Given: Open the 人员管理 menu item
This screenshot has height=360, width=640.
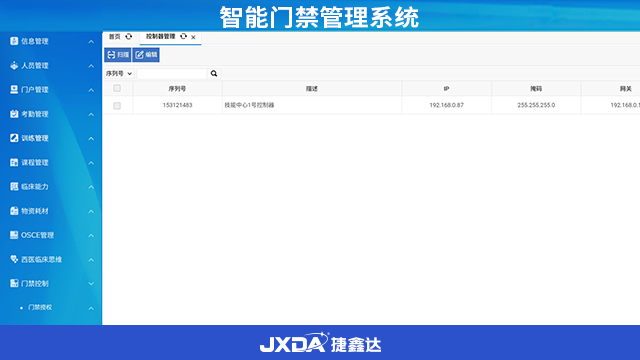Looking at the screenshot, I should coord(35,65).
